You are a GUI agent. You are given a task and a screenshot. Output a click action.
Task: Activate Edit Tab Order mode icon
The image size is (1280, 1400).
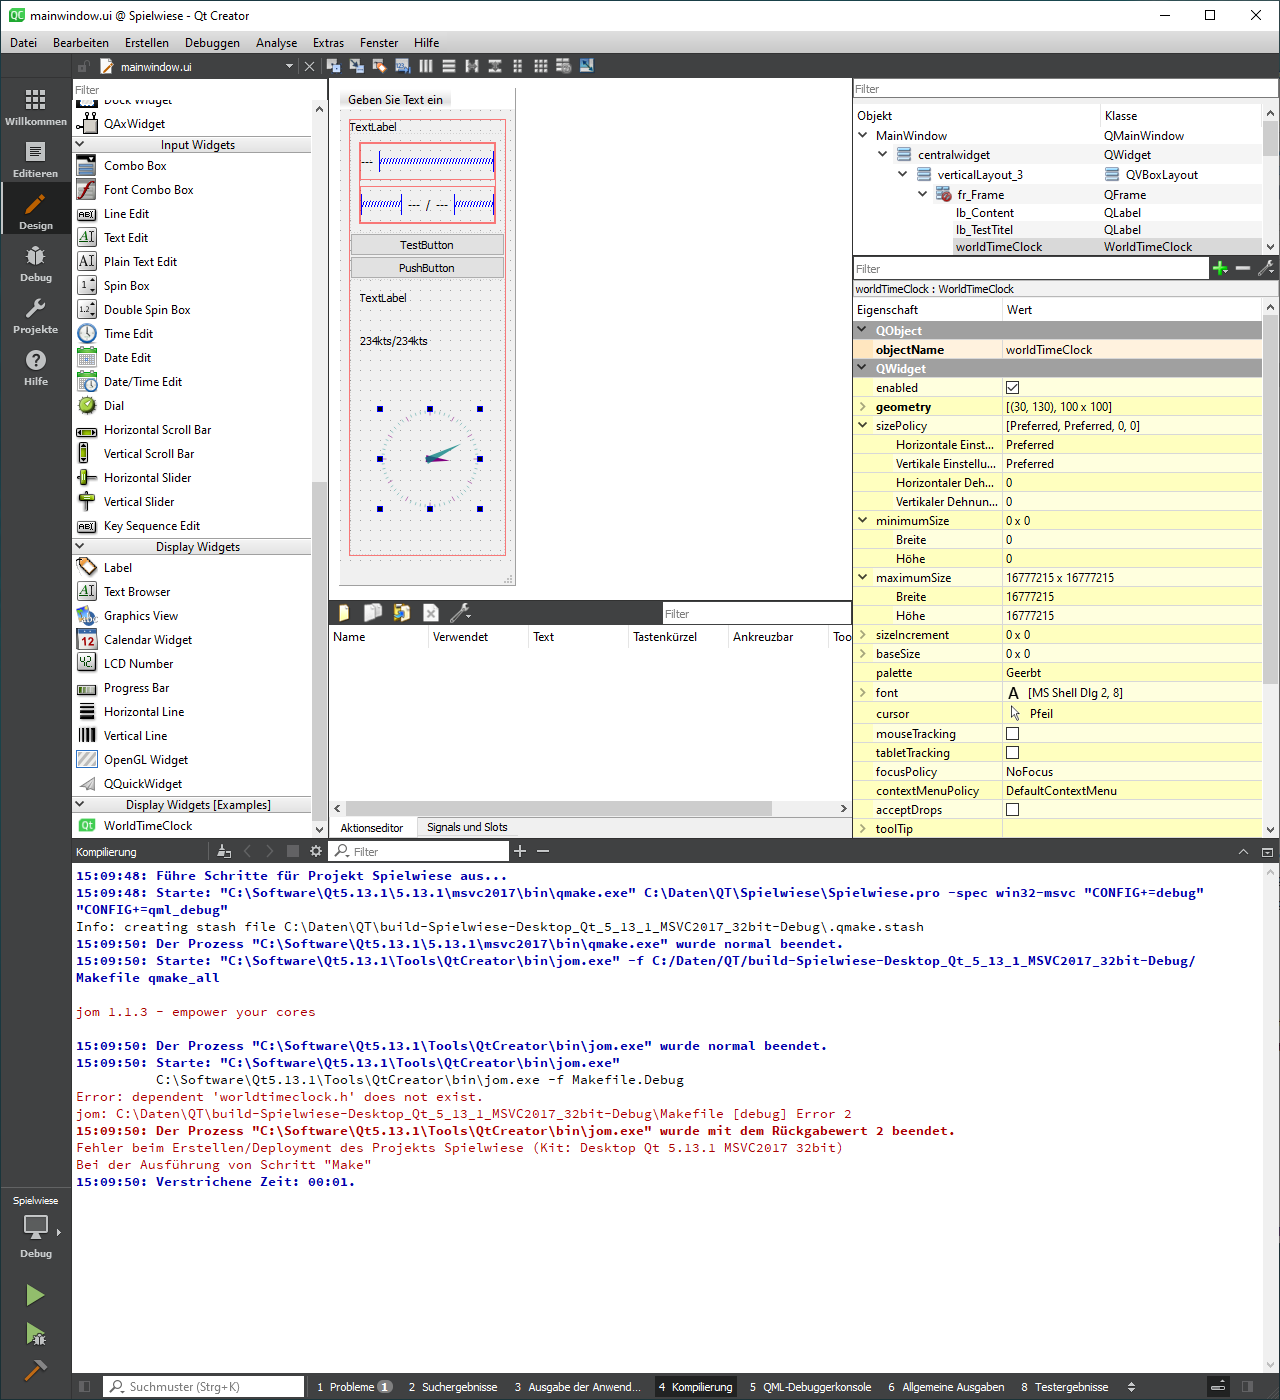[403, 66]
